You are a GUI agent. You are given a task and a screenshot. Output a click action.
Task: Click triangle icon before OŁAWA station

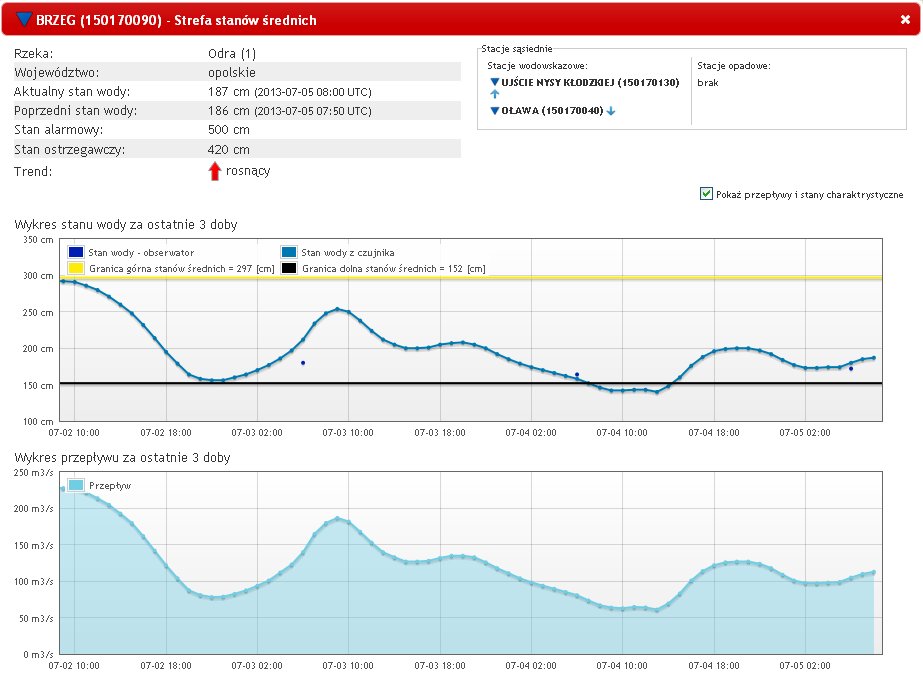(494, 111)
